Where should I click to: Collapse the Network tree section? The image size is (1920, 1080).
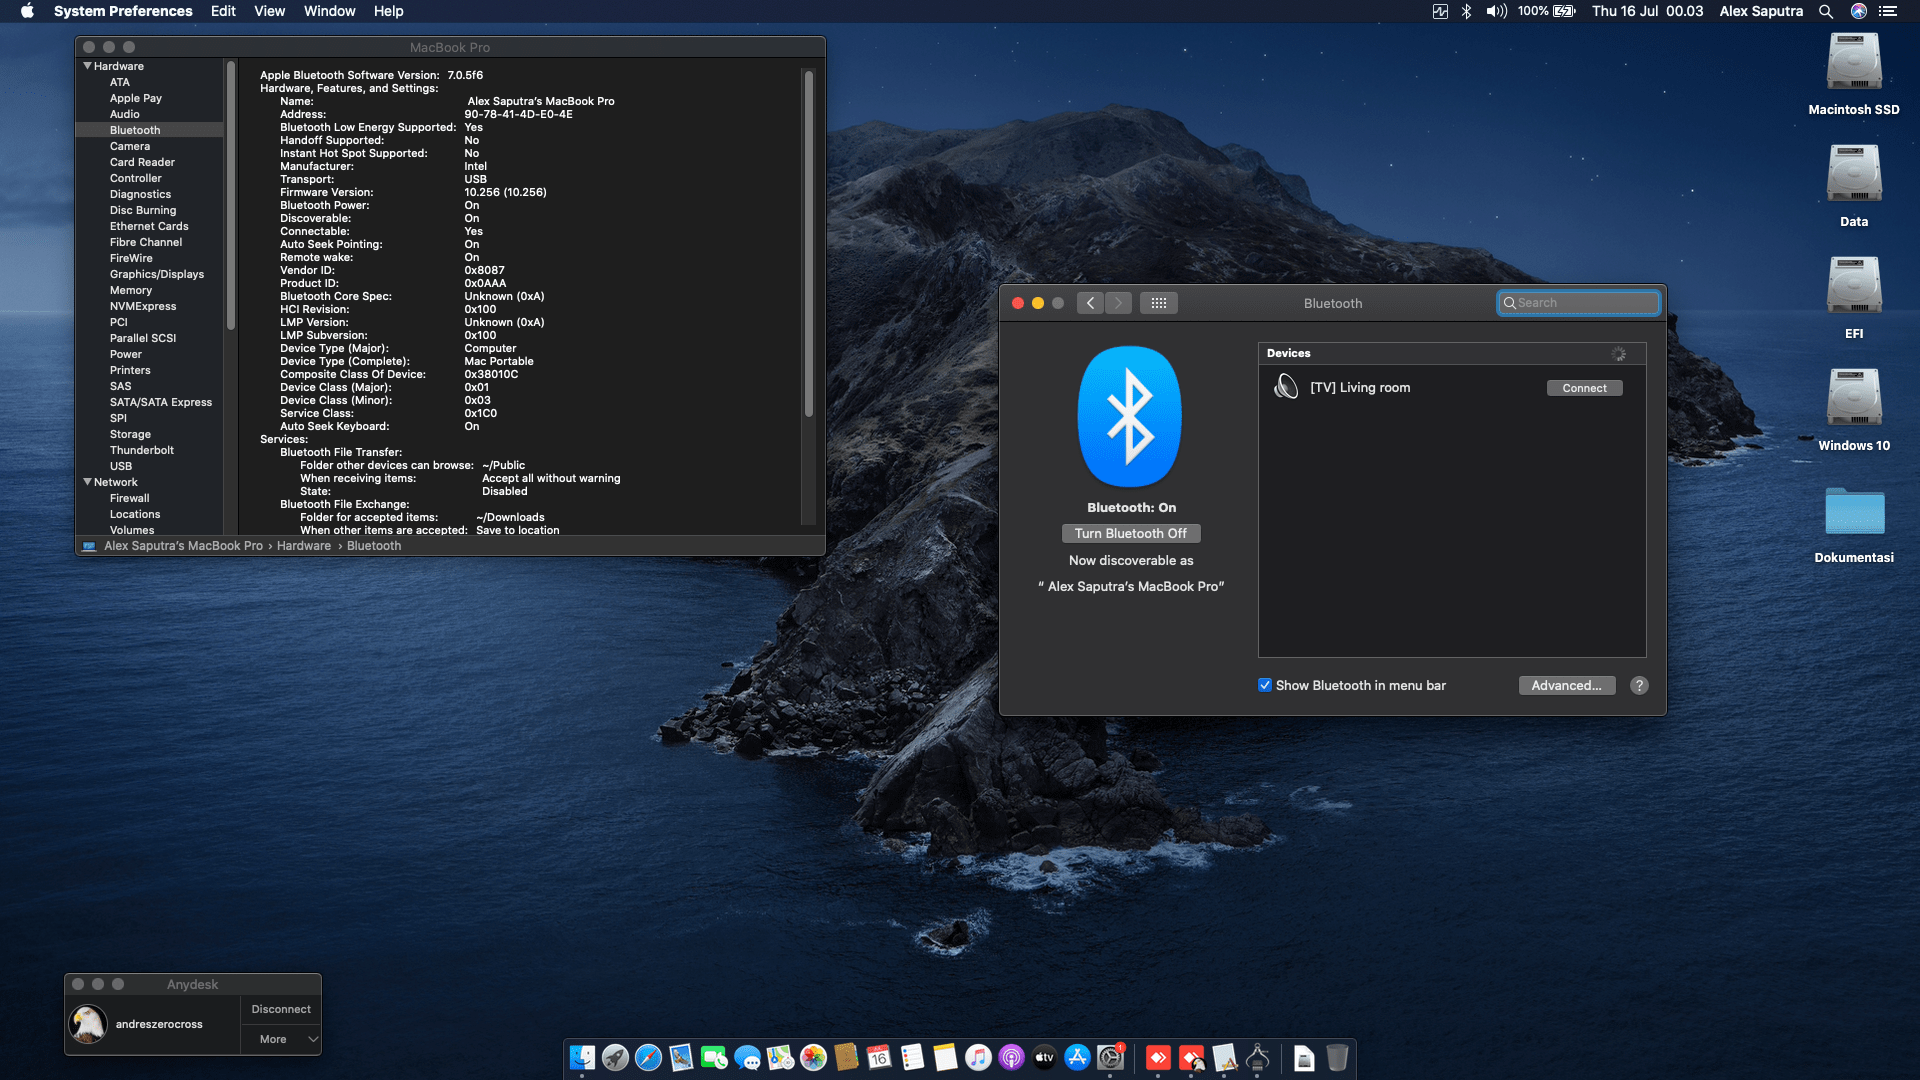coord(88,482)
